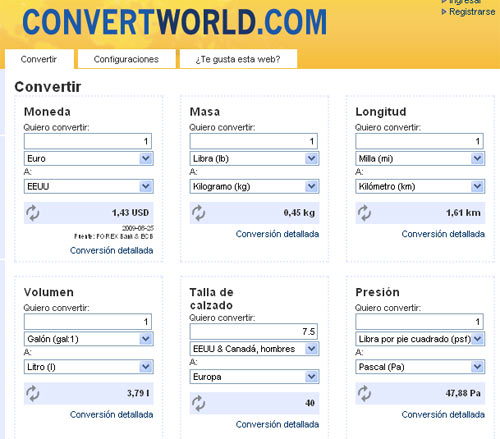Open the Galón (gal:1) unit dropdown
The width and height of the screenshot is (500, 439).
[x=88, y=339]
